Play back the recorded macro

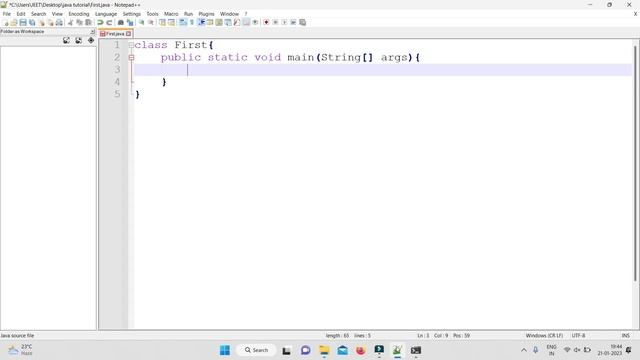click(284, 22)
